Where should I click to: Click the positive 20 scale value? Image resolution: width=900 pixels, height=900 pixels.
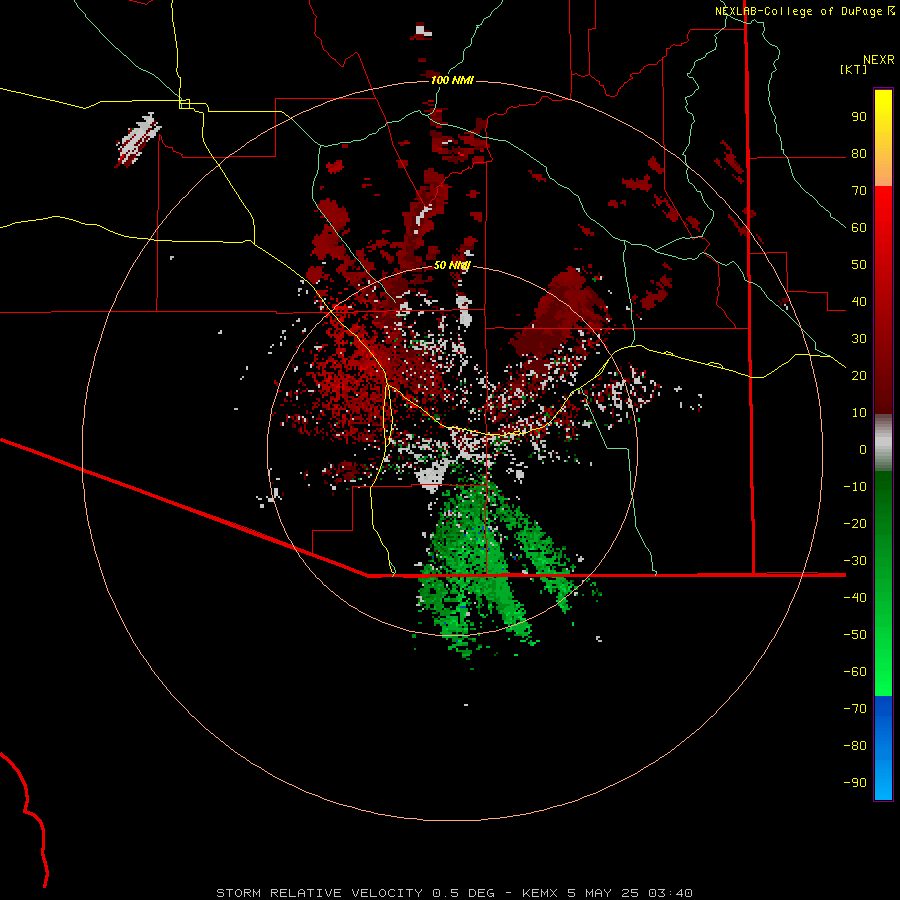point(859,375)
